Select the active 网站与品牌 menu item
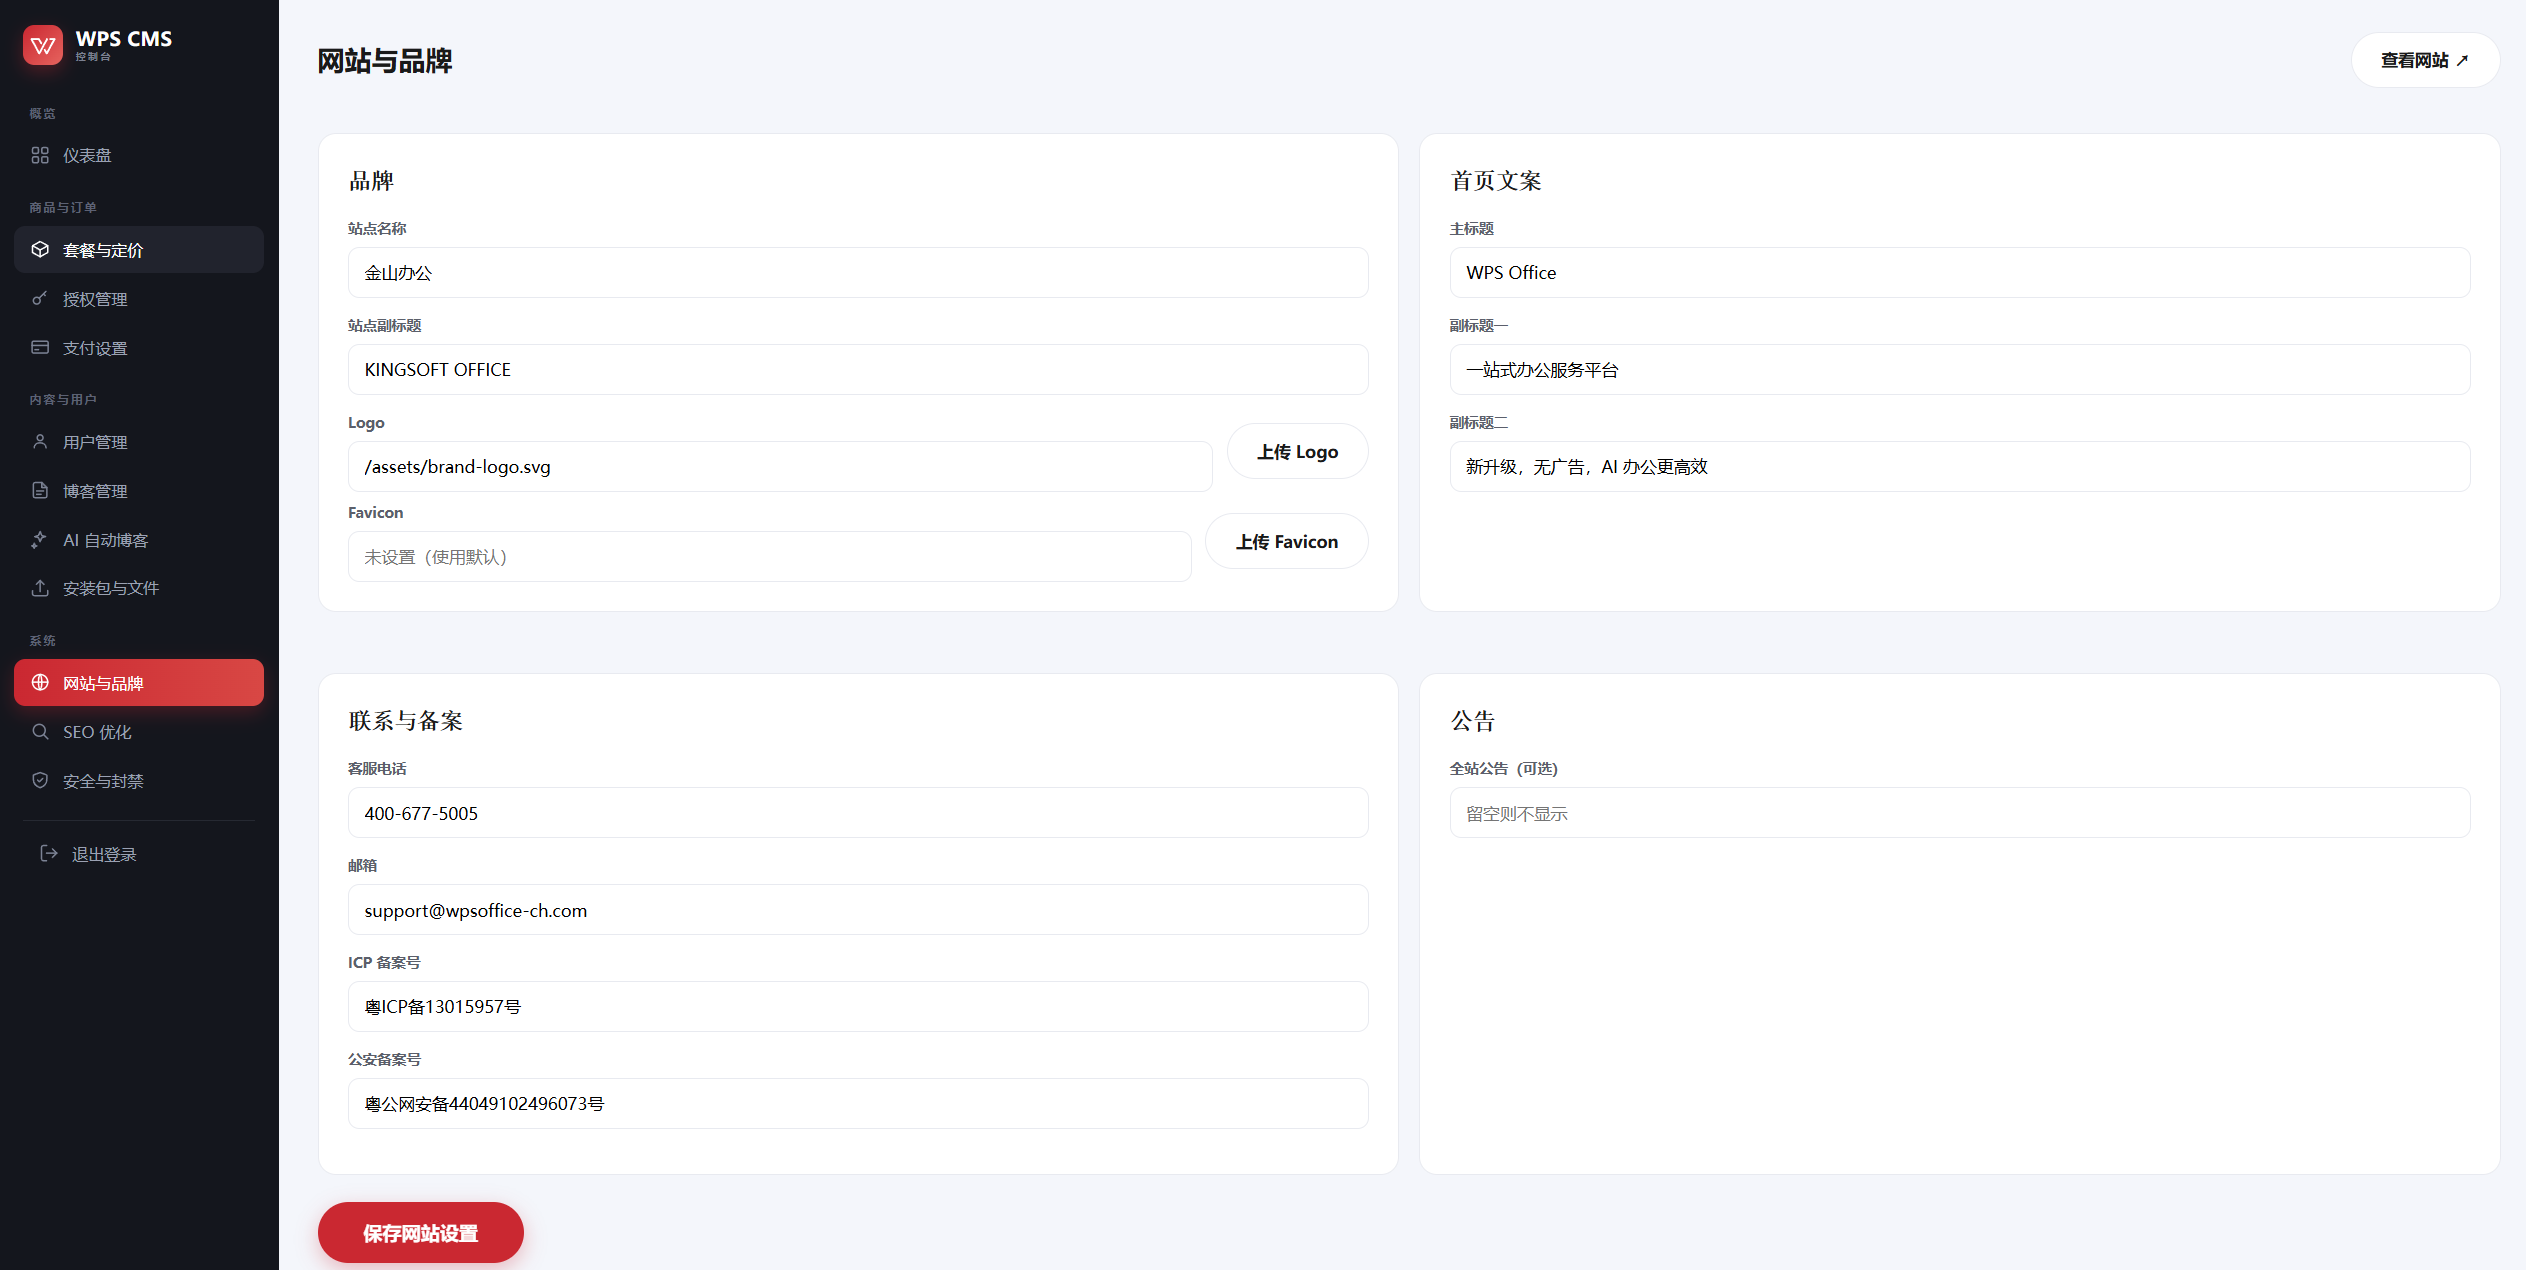This screenshot has height=1270, width=2526. [x=139, y=682]
